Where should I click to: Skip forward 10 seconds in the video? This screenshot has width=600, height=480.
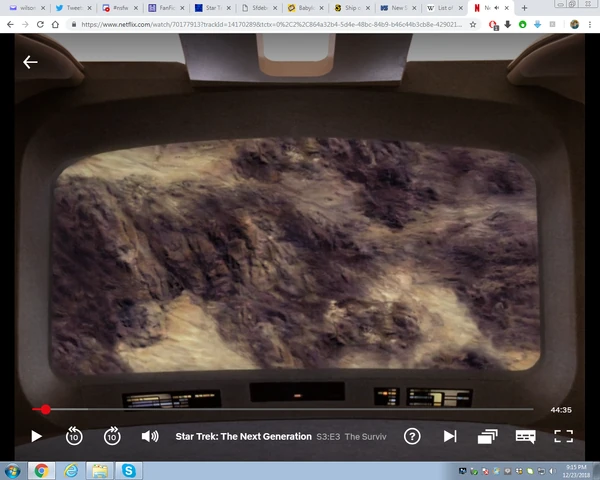112,436
